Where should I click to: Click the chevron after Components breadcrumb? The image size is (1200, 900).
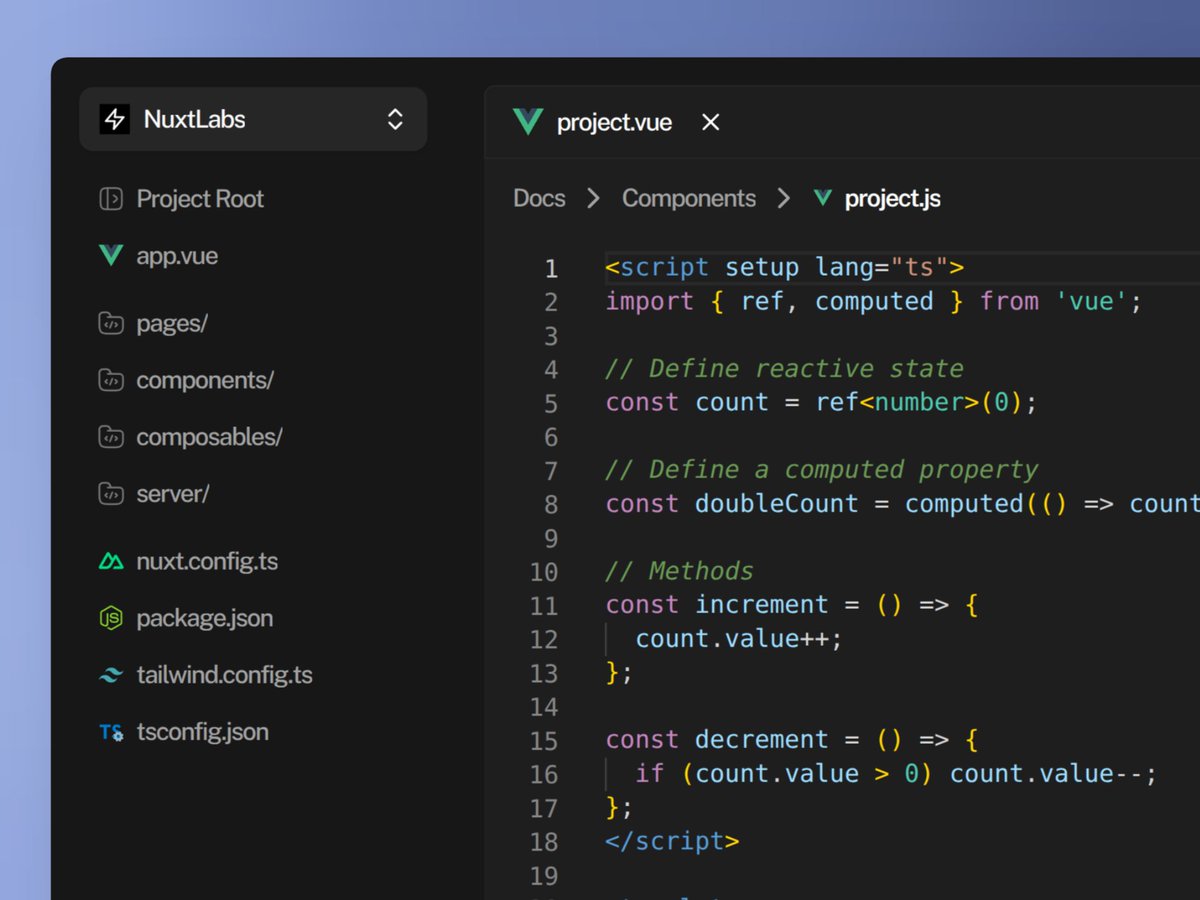(x=783, y=198)
